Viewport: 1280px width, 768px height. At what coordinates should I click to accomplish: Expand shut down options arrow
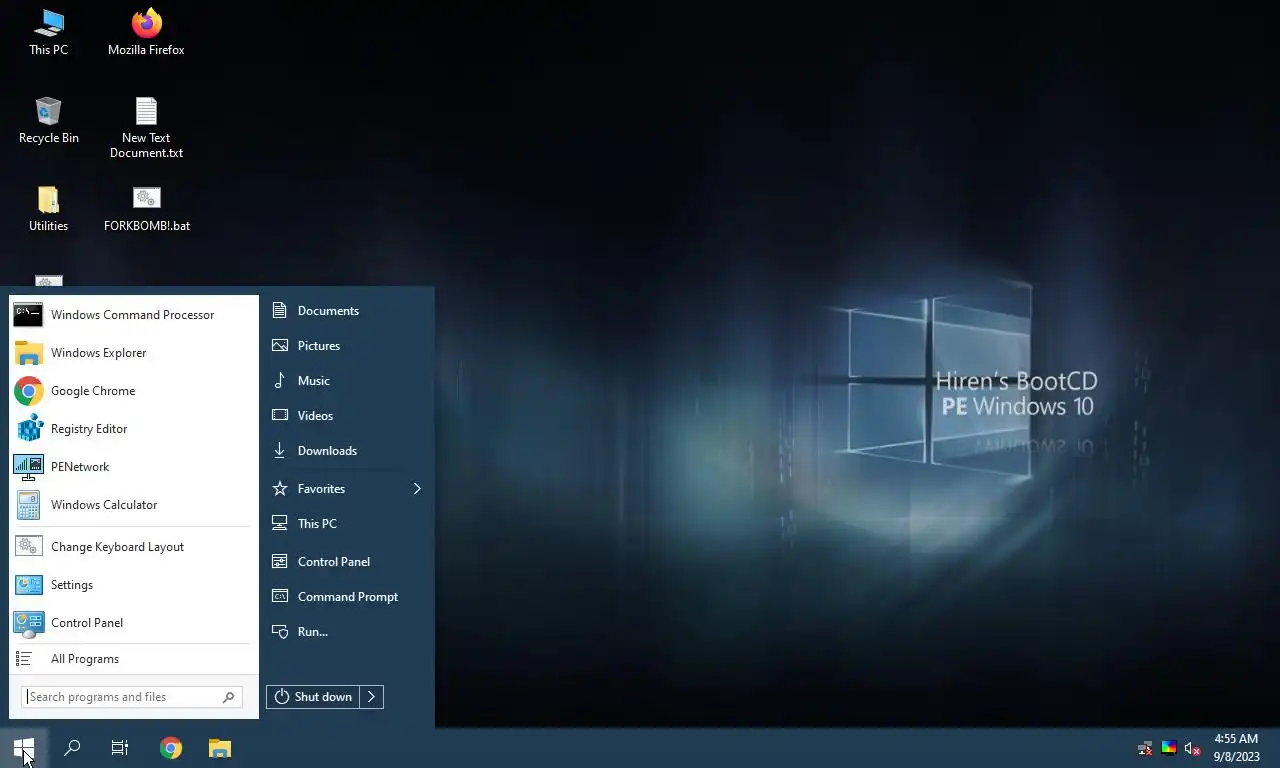coord(371,697)
